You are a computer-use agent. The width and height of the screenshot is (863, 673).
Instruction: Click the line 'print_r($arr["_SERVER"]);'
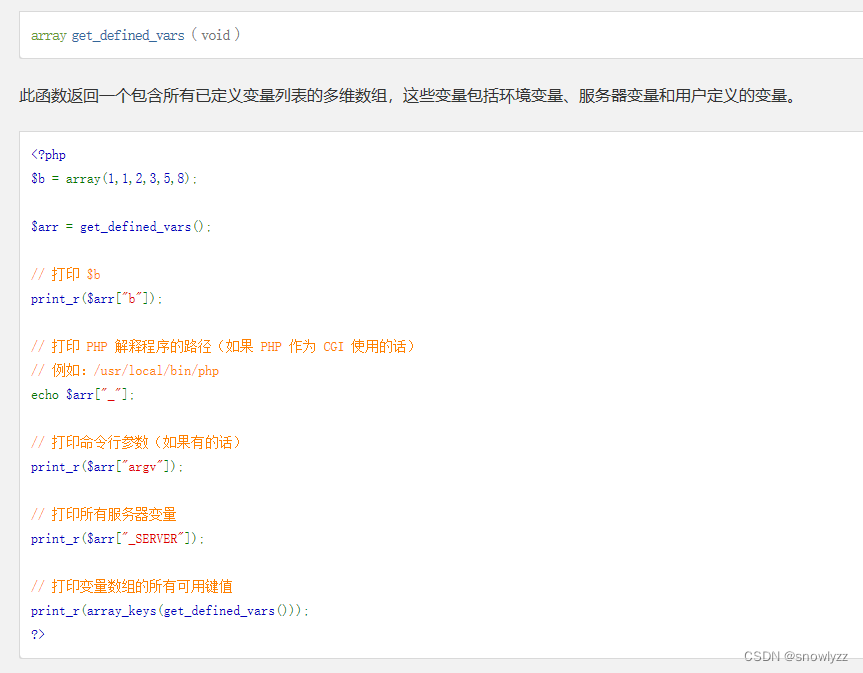(118, 539)
